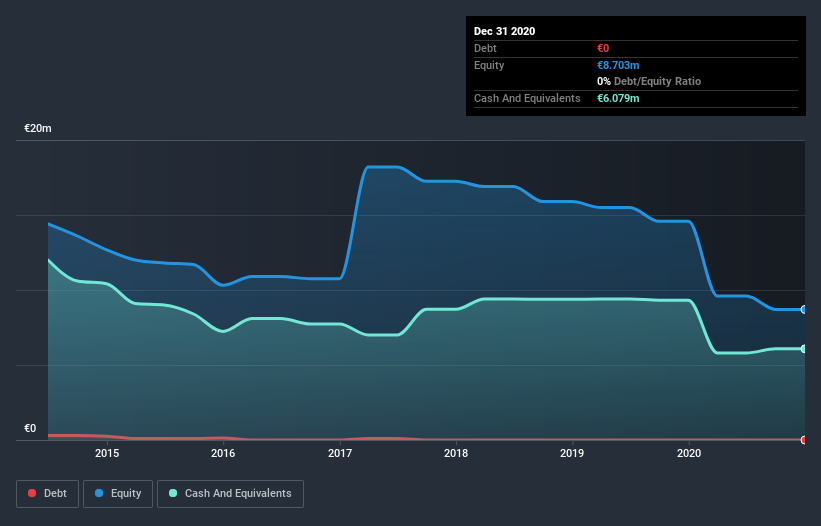The width and height of the screenshot is (821, 526).
Task: Click tooltip Cash And Equivalents row label
Action: [x=527, y=98]
